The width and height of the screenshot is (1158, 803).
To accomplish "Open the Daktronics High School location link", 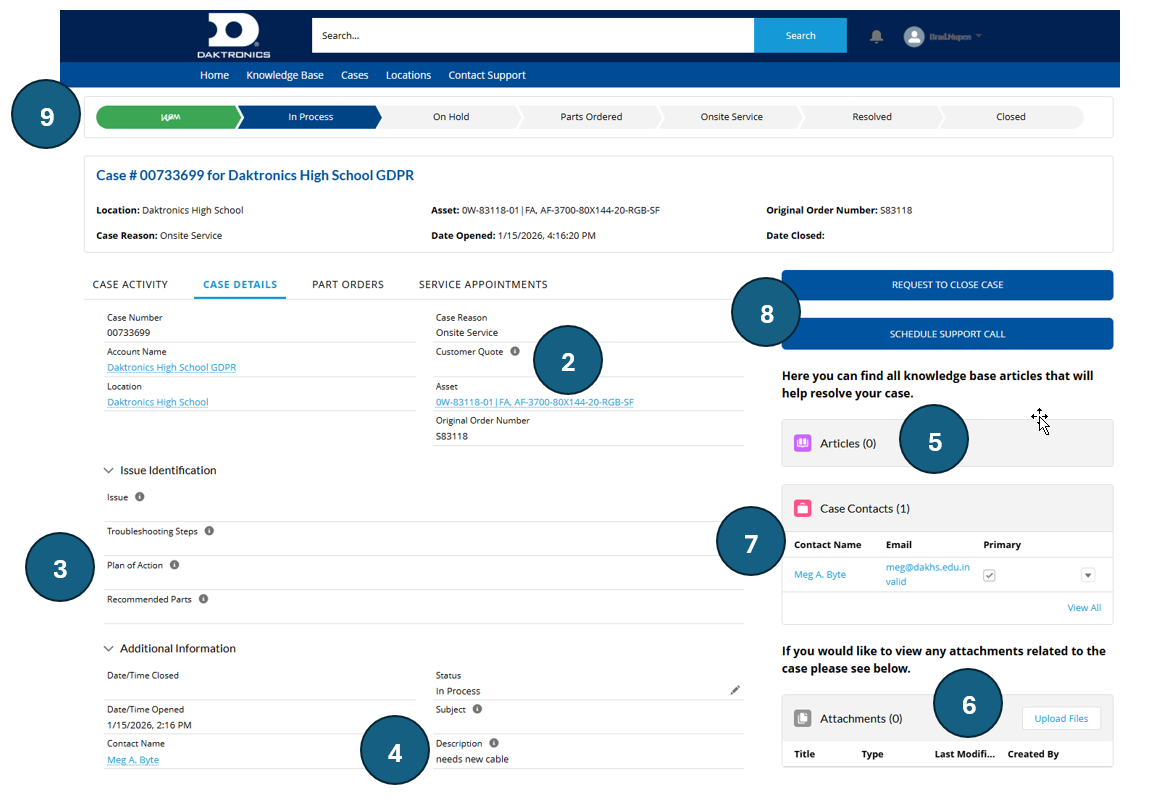I will pyautogui.click(x=158, y=402).
